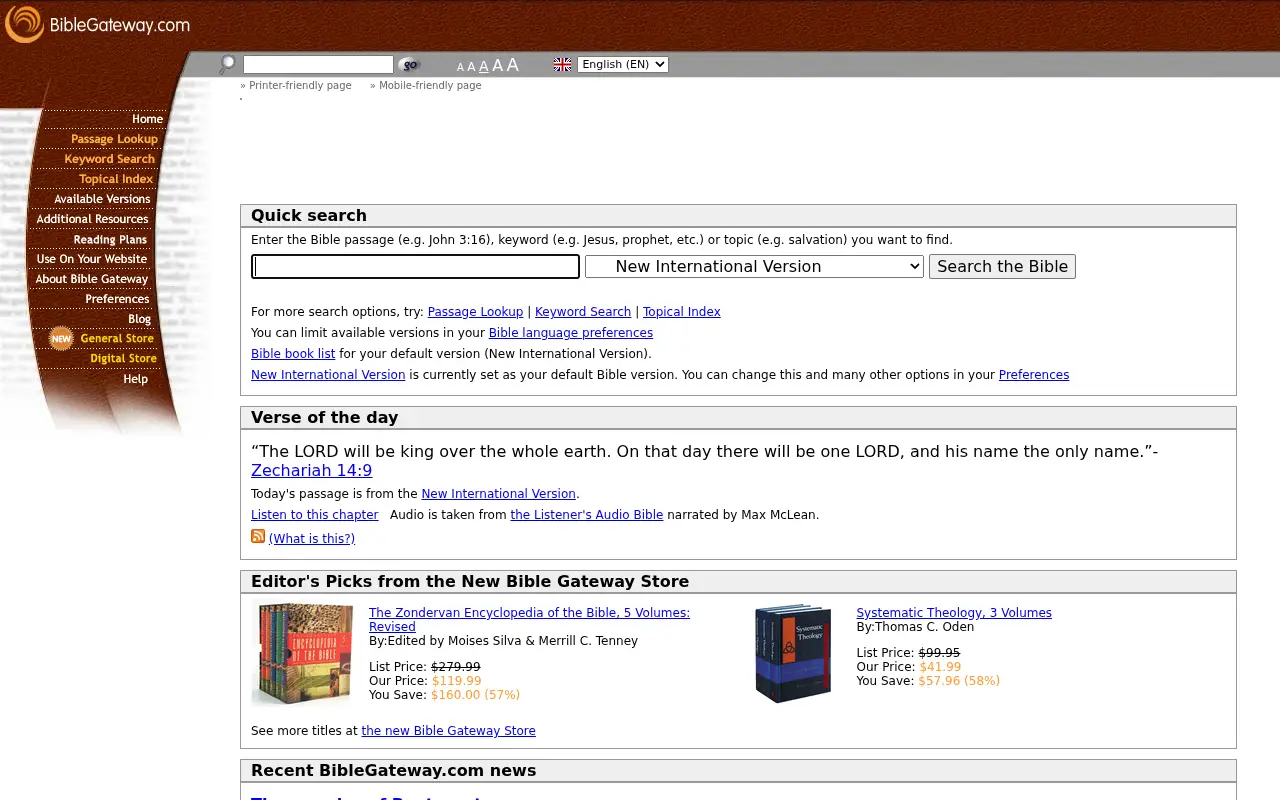
Task: Follow the Keyword Search link in Quick search
Action: [583, 312]
